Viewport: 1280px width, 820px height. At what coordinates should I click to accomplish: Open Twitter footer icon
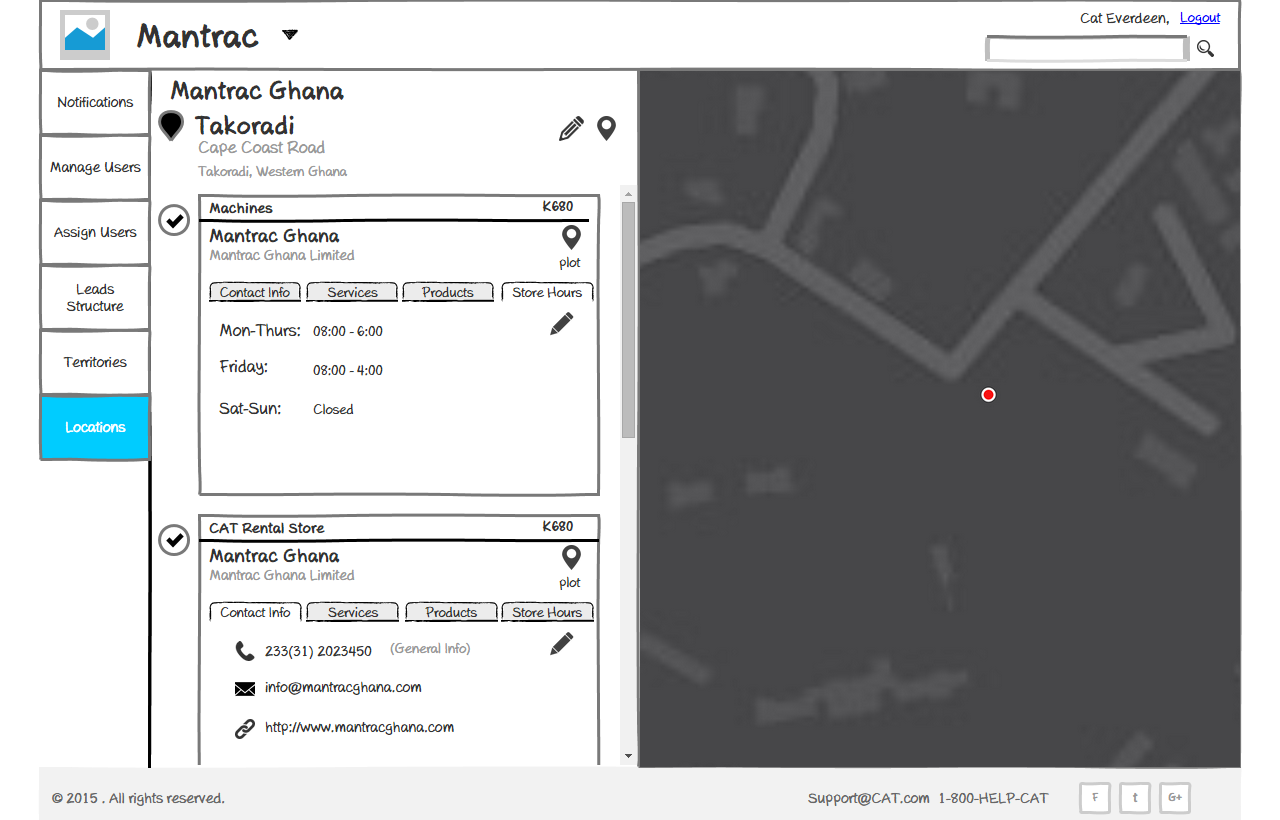(1135, 797)
